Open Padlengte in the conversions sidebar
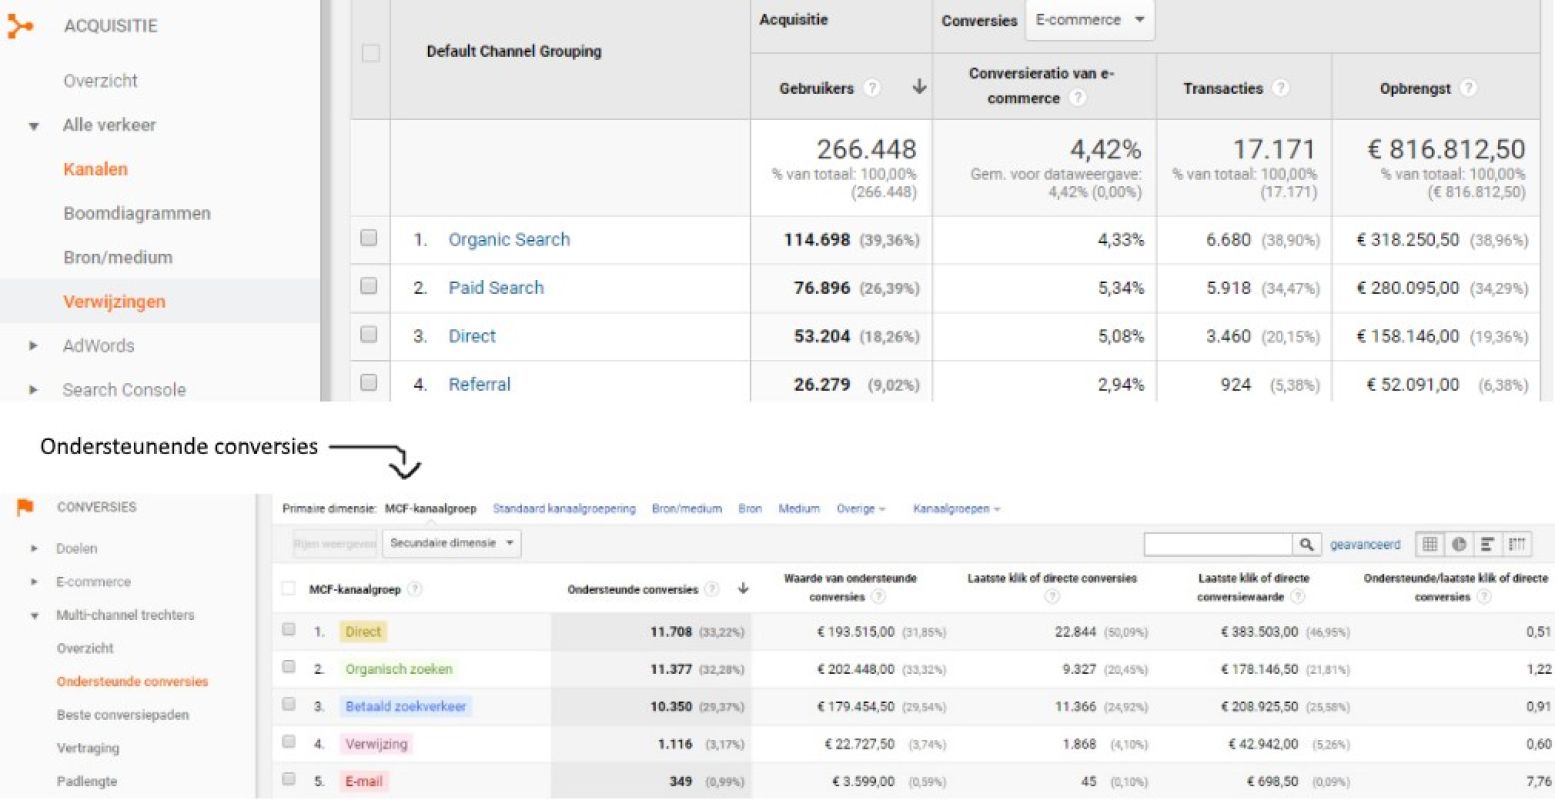Viewport: 1555px width, 800px height. pos(87,781)
